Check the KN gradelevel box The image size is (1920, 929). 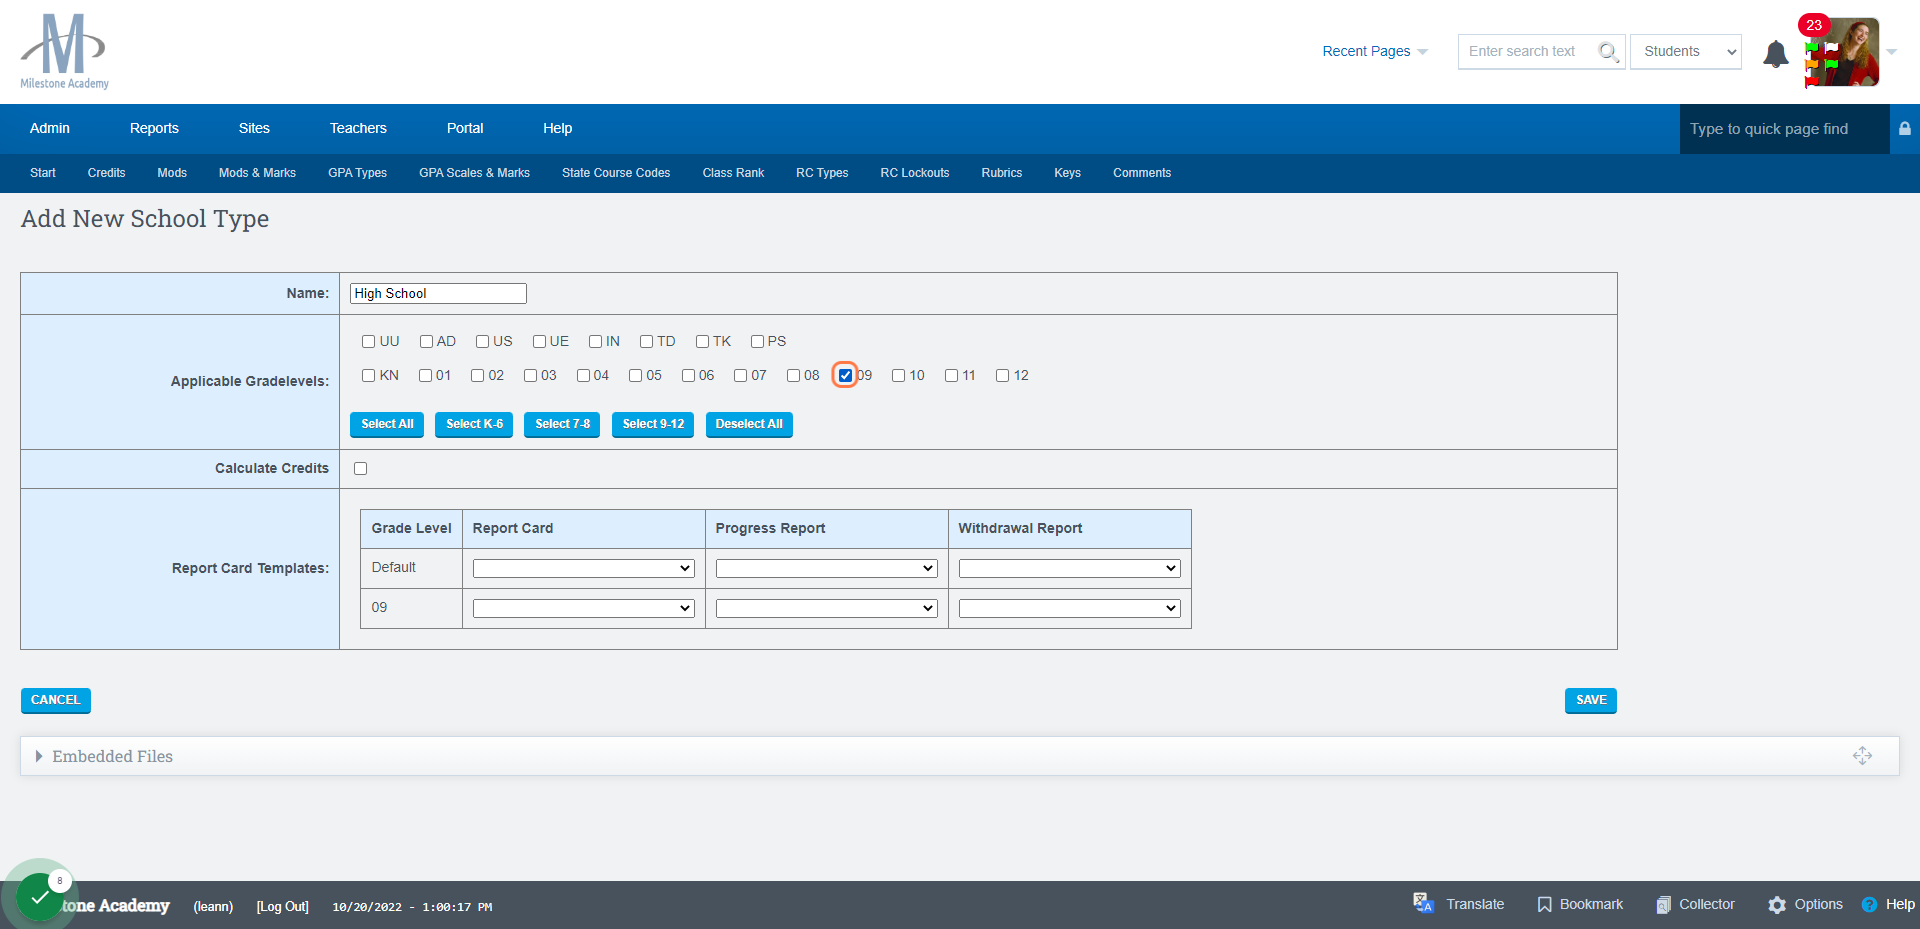[x=368, y=375]
